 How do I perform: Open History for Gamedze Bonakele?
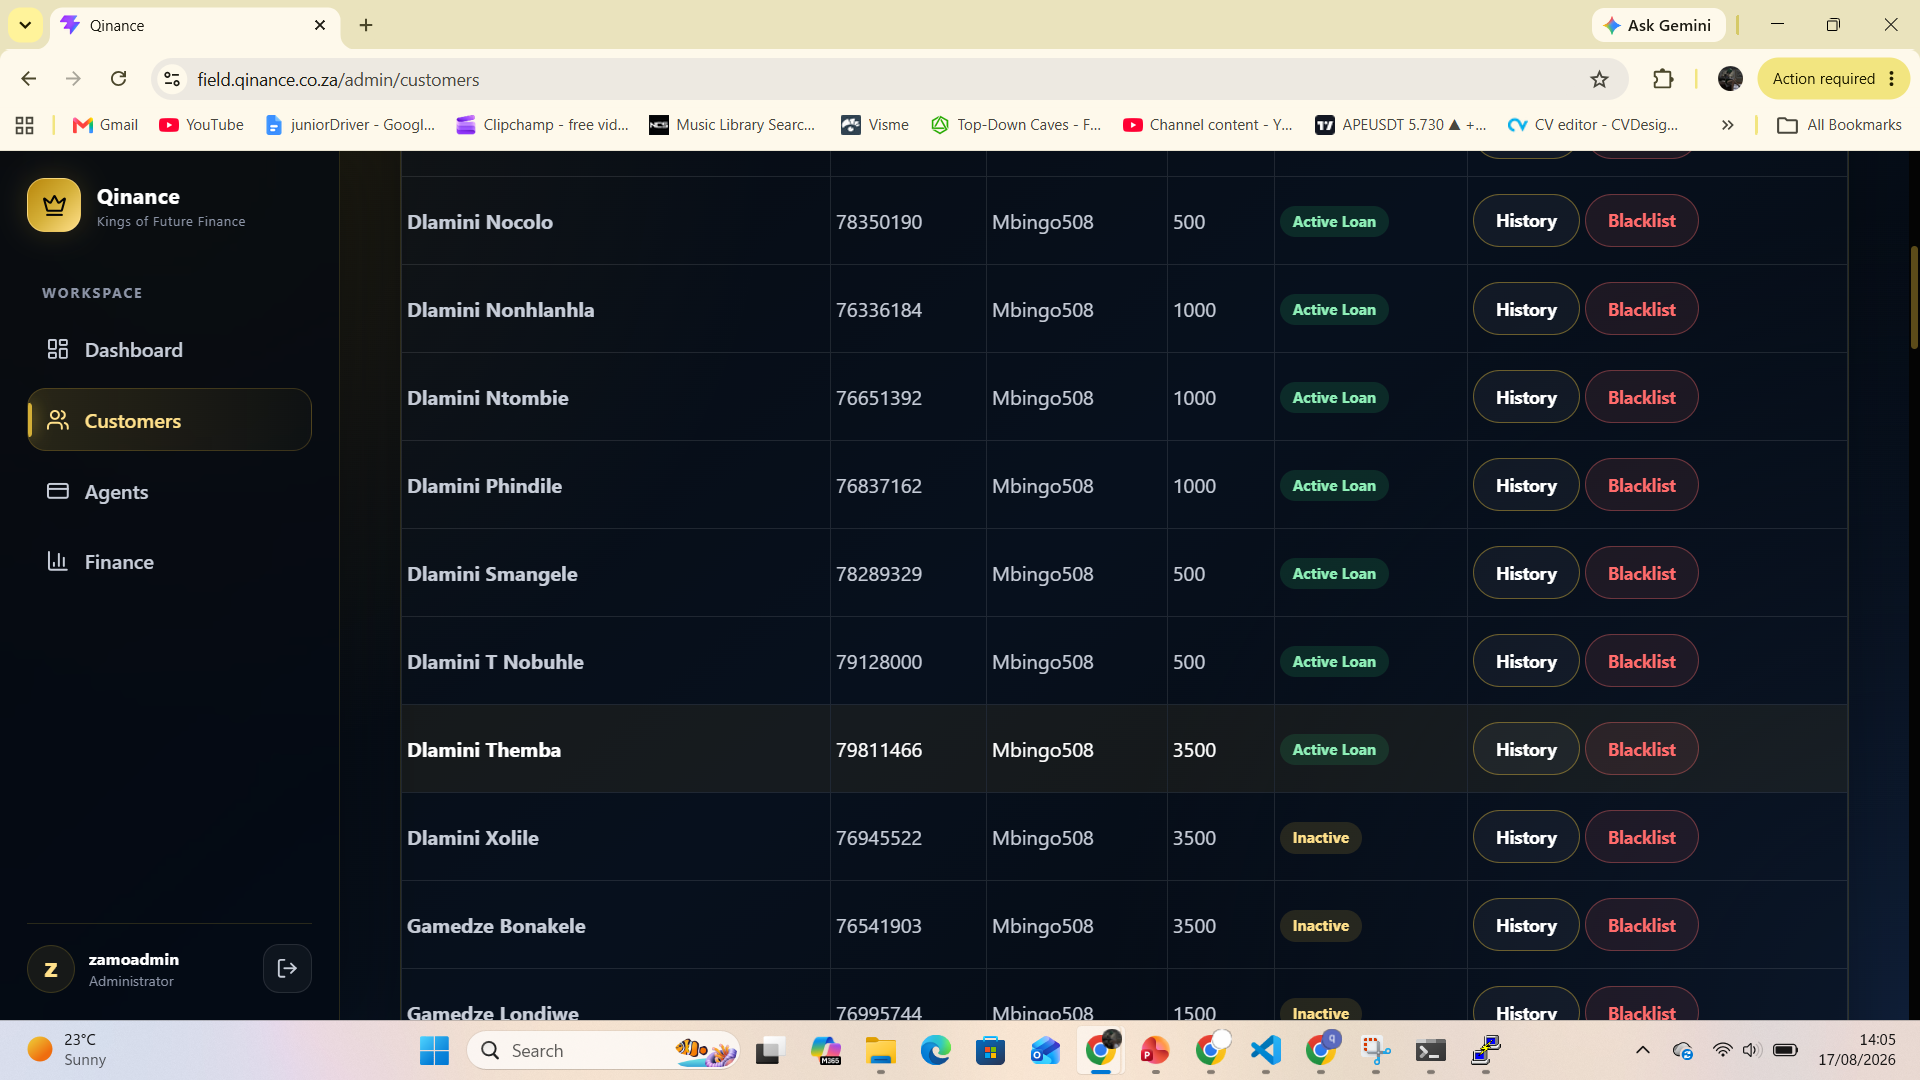click(x=1526, y=925)
